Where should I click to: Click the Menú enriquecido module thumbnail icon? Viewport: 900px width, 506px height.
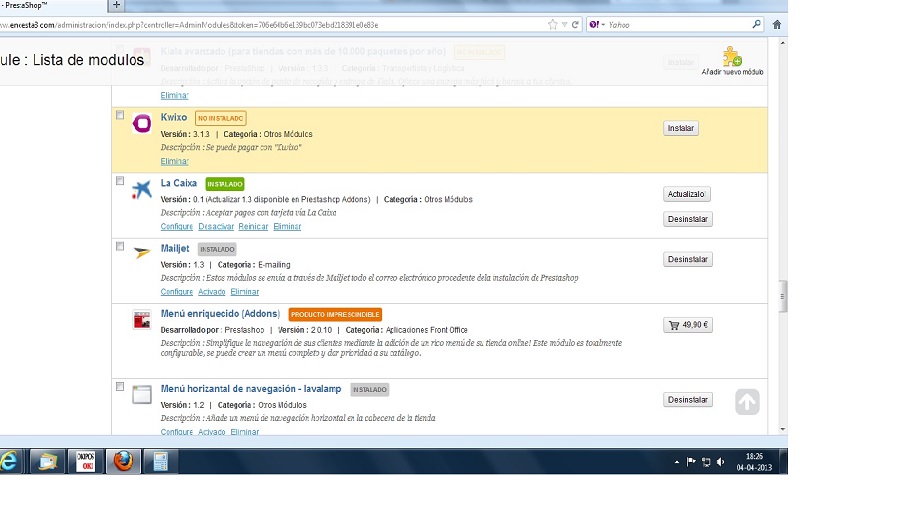[x=142, y=320]
